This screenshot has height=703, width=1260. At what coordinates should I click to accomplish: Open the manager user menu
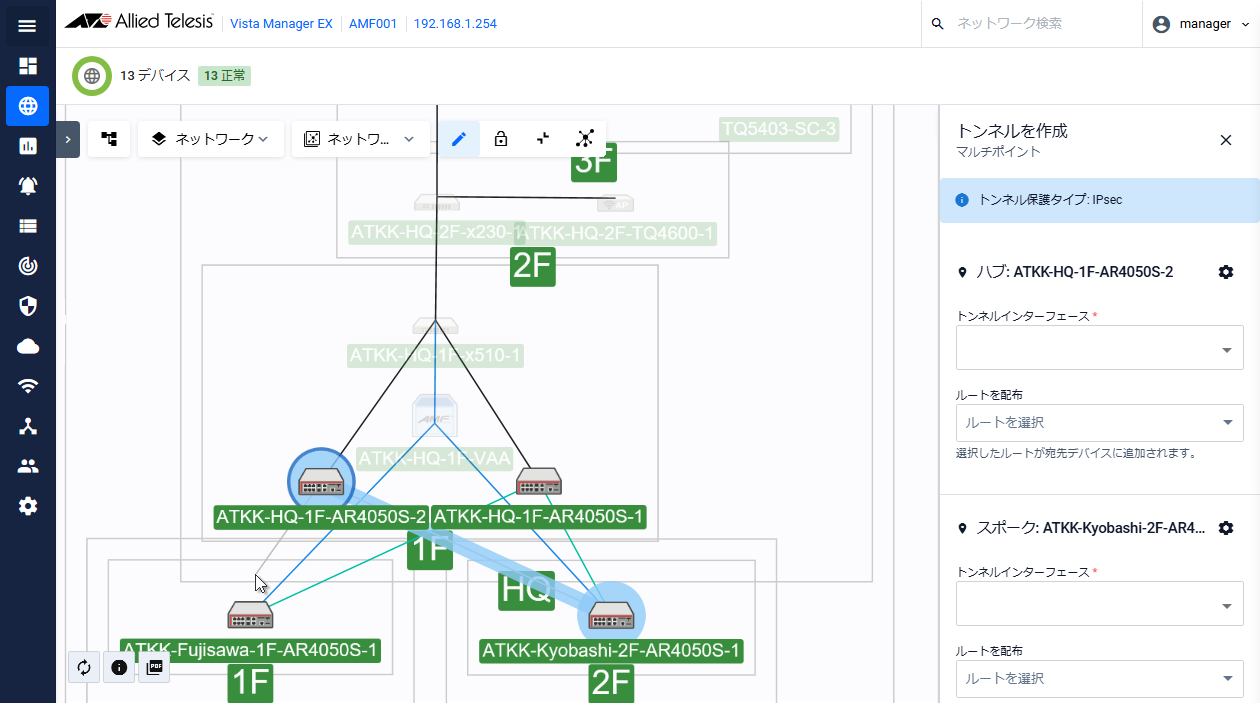(x=1201, y=24)
